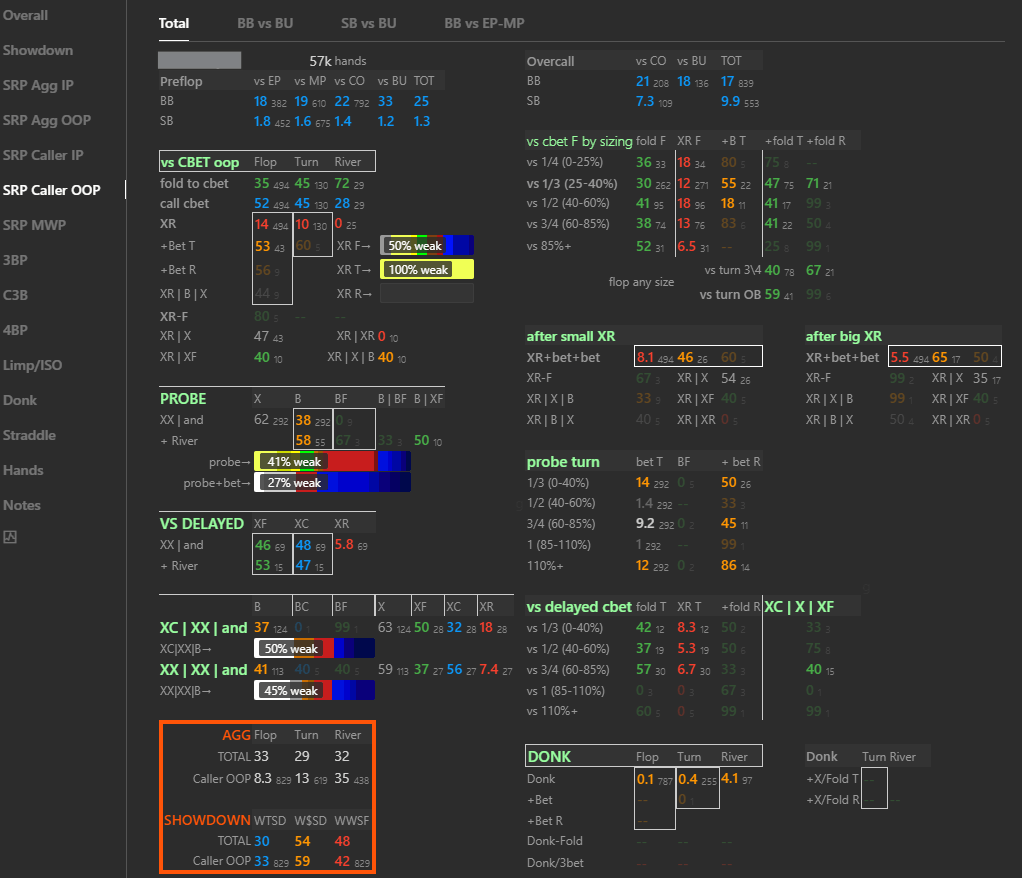Select SRP Caller OOP sidebar item
This screenshot has width=1022, height=878.
51,190
